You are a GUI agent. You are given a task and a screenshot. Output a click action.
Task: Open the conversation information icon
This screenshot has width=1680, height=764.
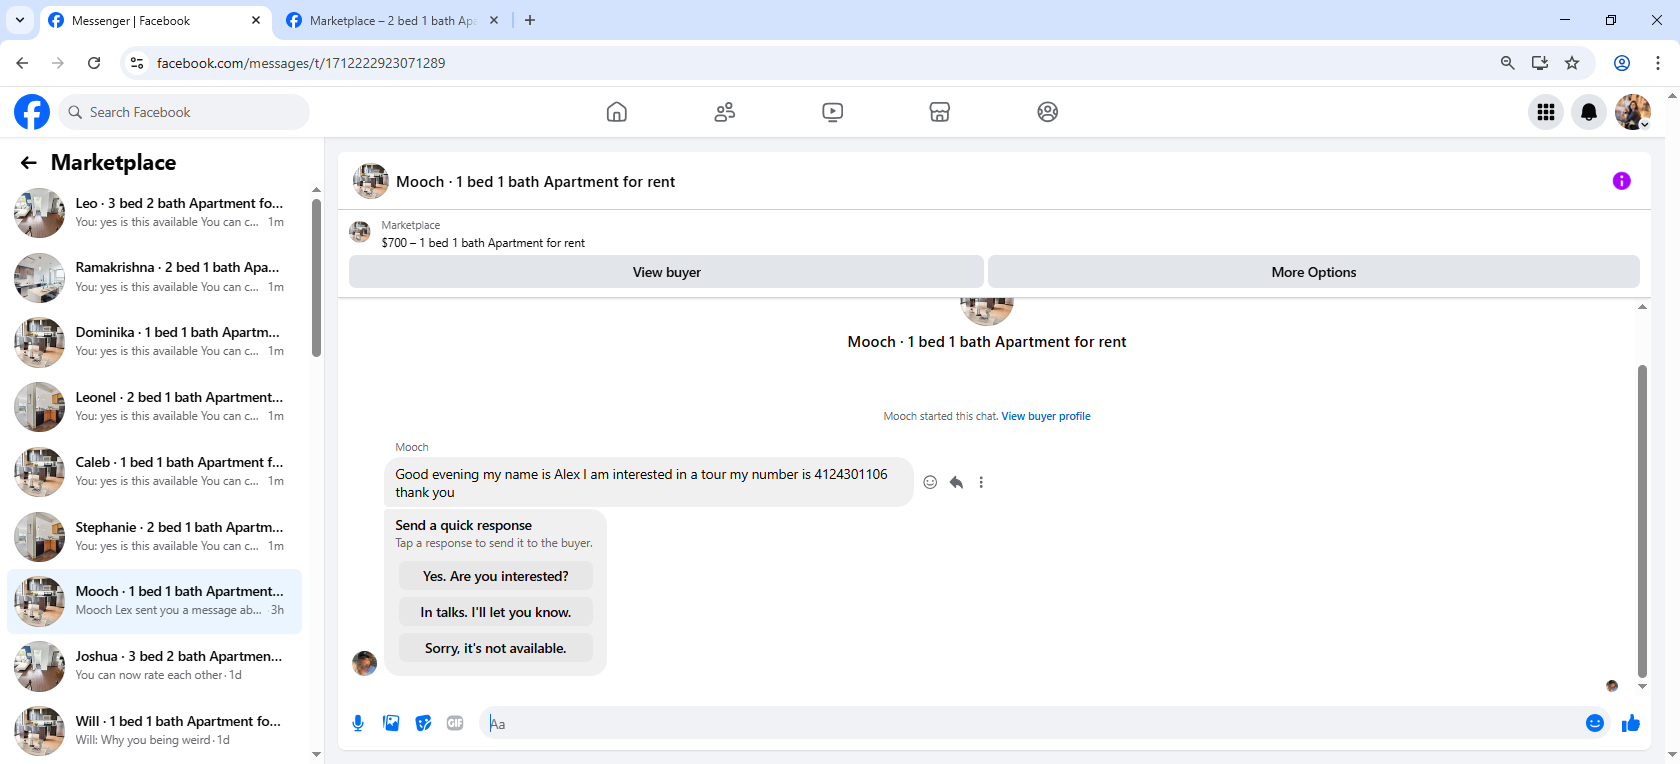tap(1622, 181)
